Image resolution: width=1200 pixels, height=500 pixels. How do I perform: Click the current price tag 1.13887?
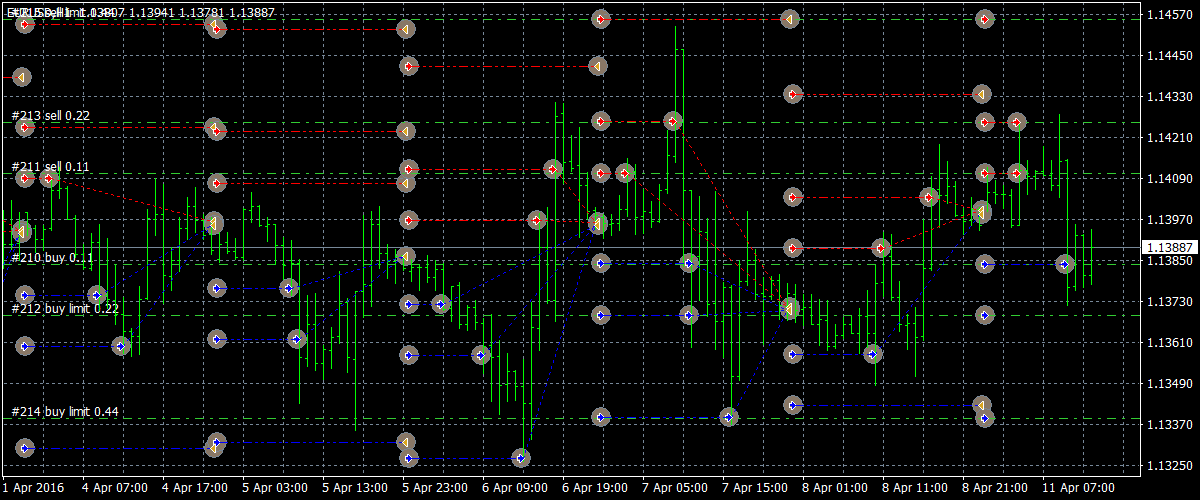click(1169, 247)
